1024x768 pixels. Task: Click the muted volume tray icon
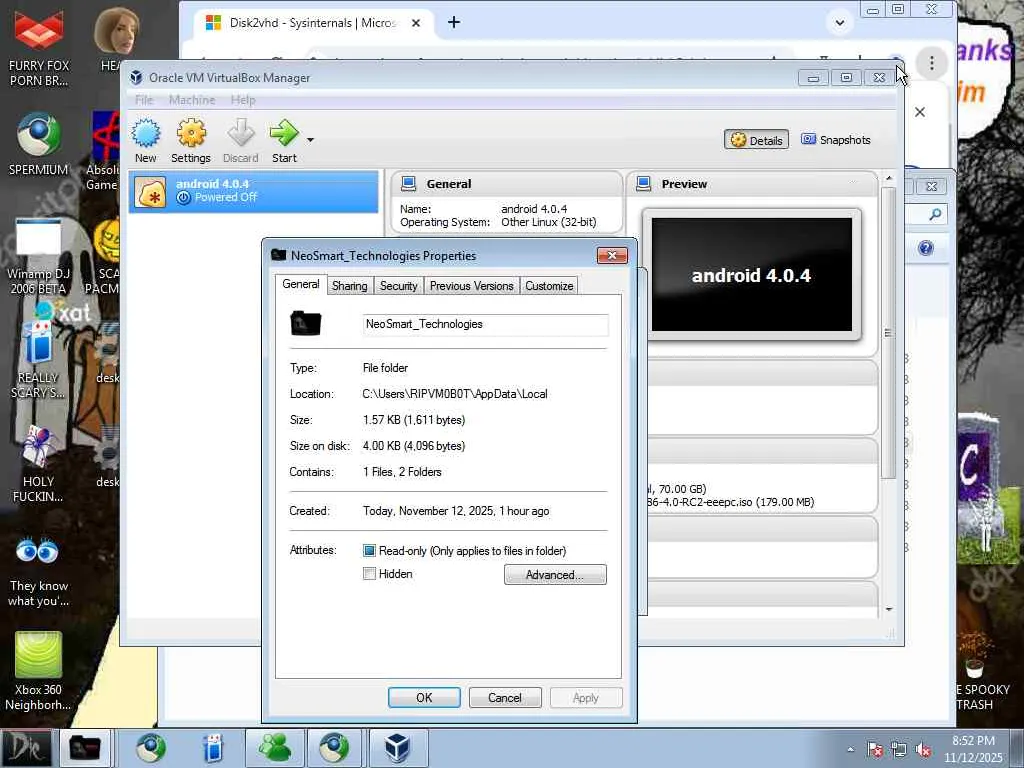923,750
